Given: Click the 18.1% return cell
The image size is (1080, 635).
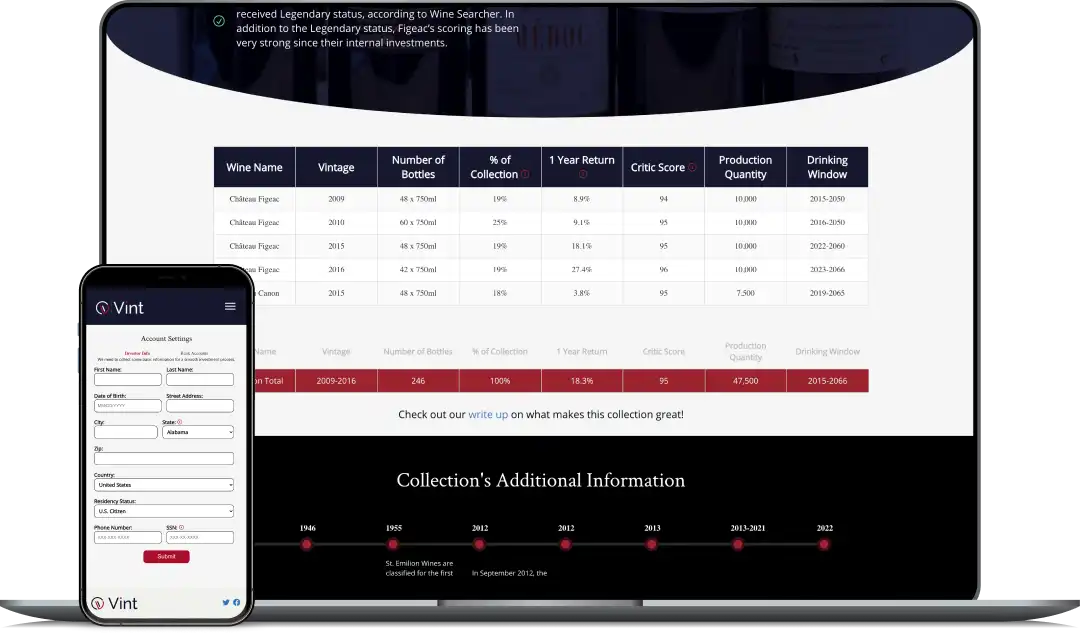Looking at the screenshot, I should coord(581,246).
